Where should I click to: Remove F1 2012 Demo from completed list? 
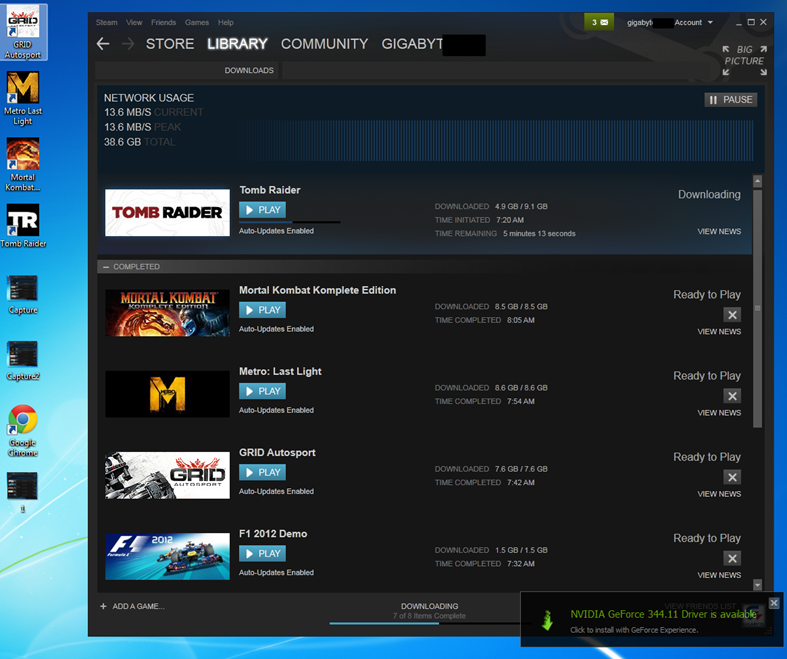click(732, 559)
